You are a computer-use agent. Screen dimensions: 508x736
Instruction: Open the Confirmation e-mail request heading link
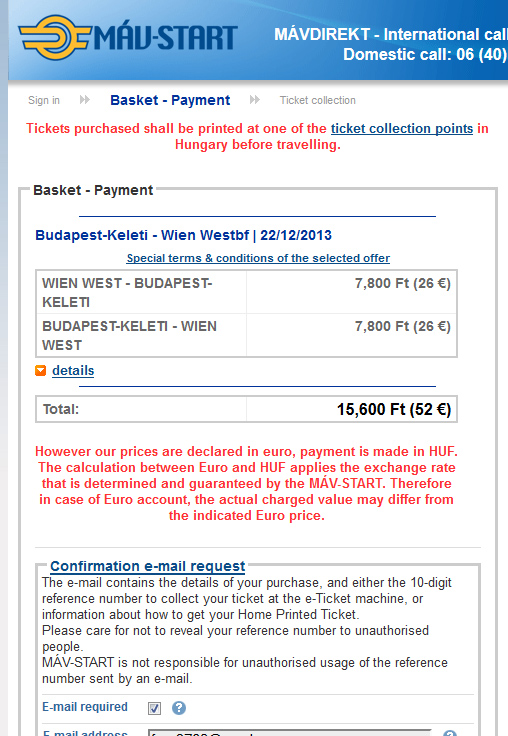(x=147, y=566)
